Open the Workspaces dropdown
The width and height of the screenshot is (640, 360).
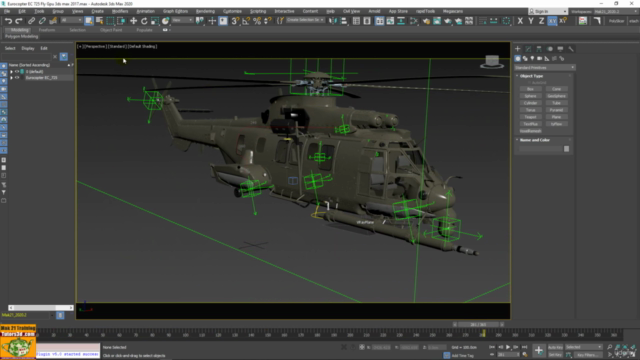(617, 11)
